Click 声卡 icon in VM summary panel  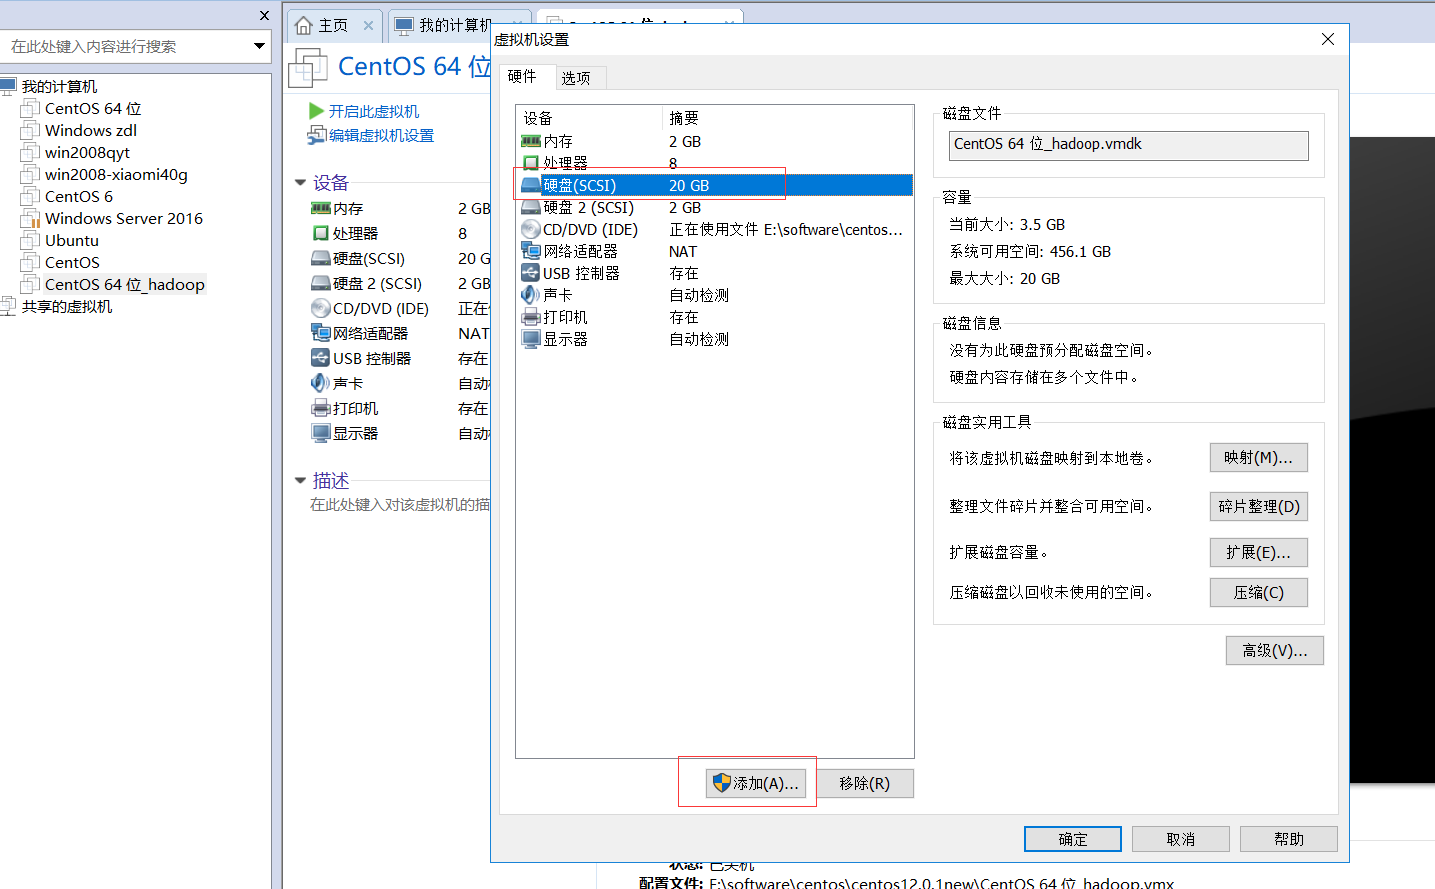320,383
